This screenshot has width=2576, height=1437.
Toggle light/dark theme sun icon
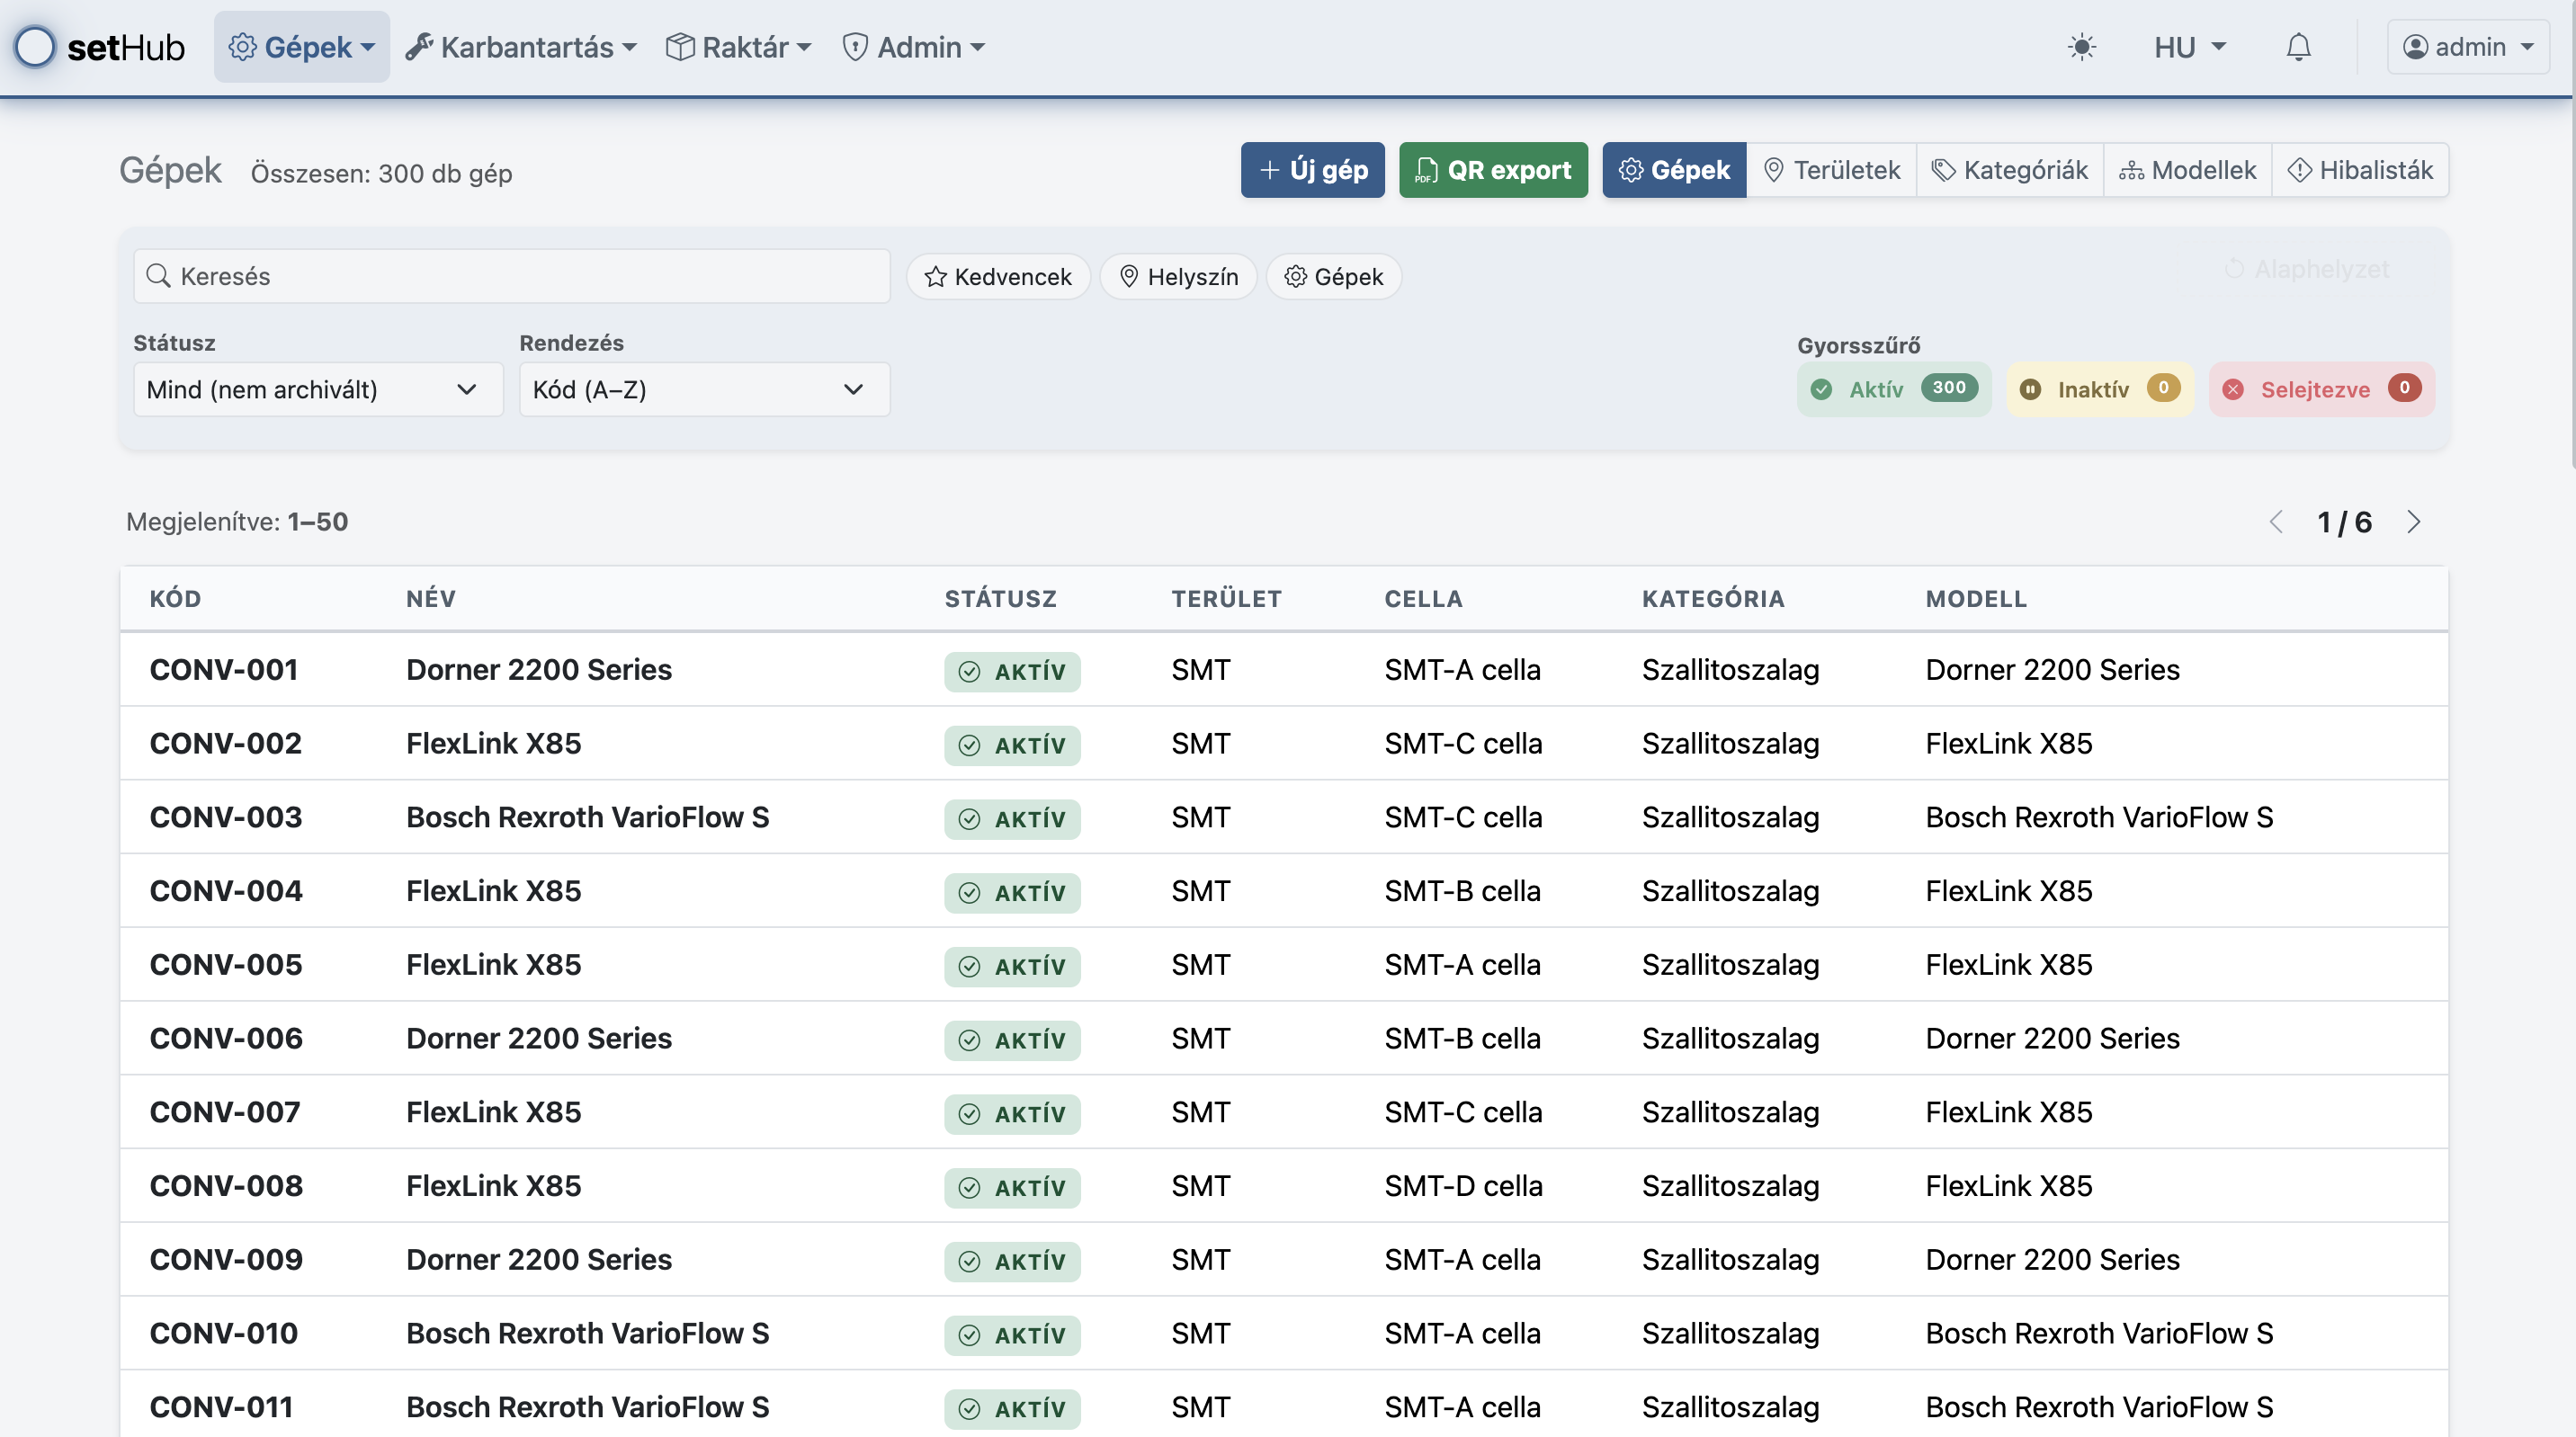coord(2081,47)
